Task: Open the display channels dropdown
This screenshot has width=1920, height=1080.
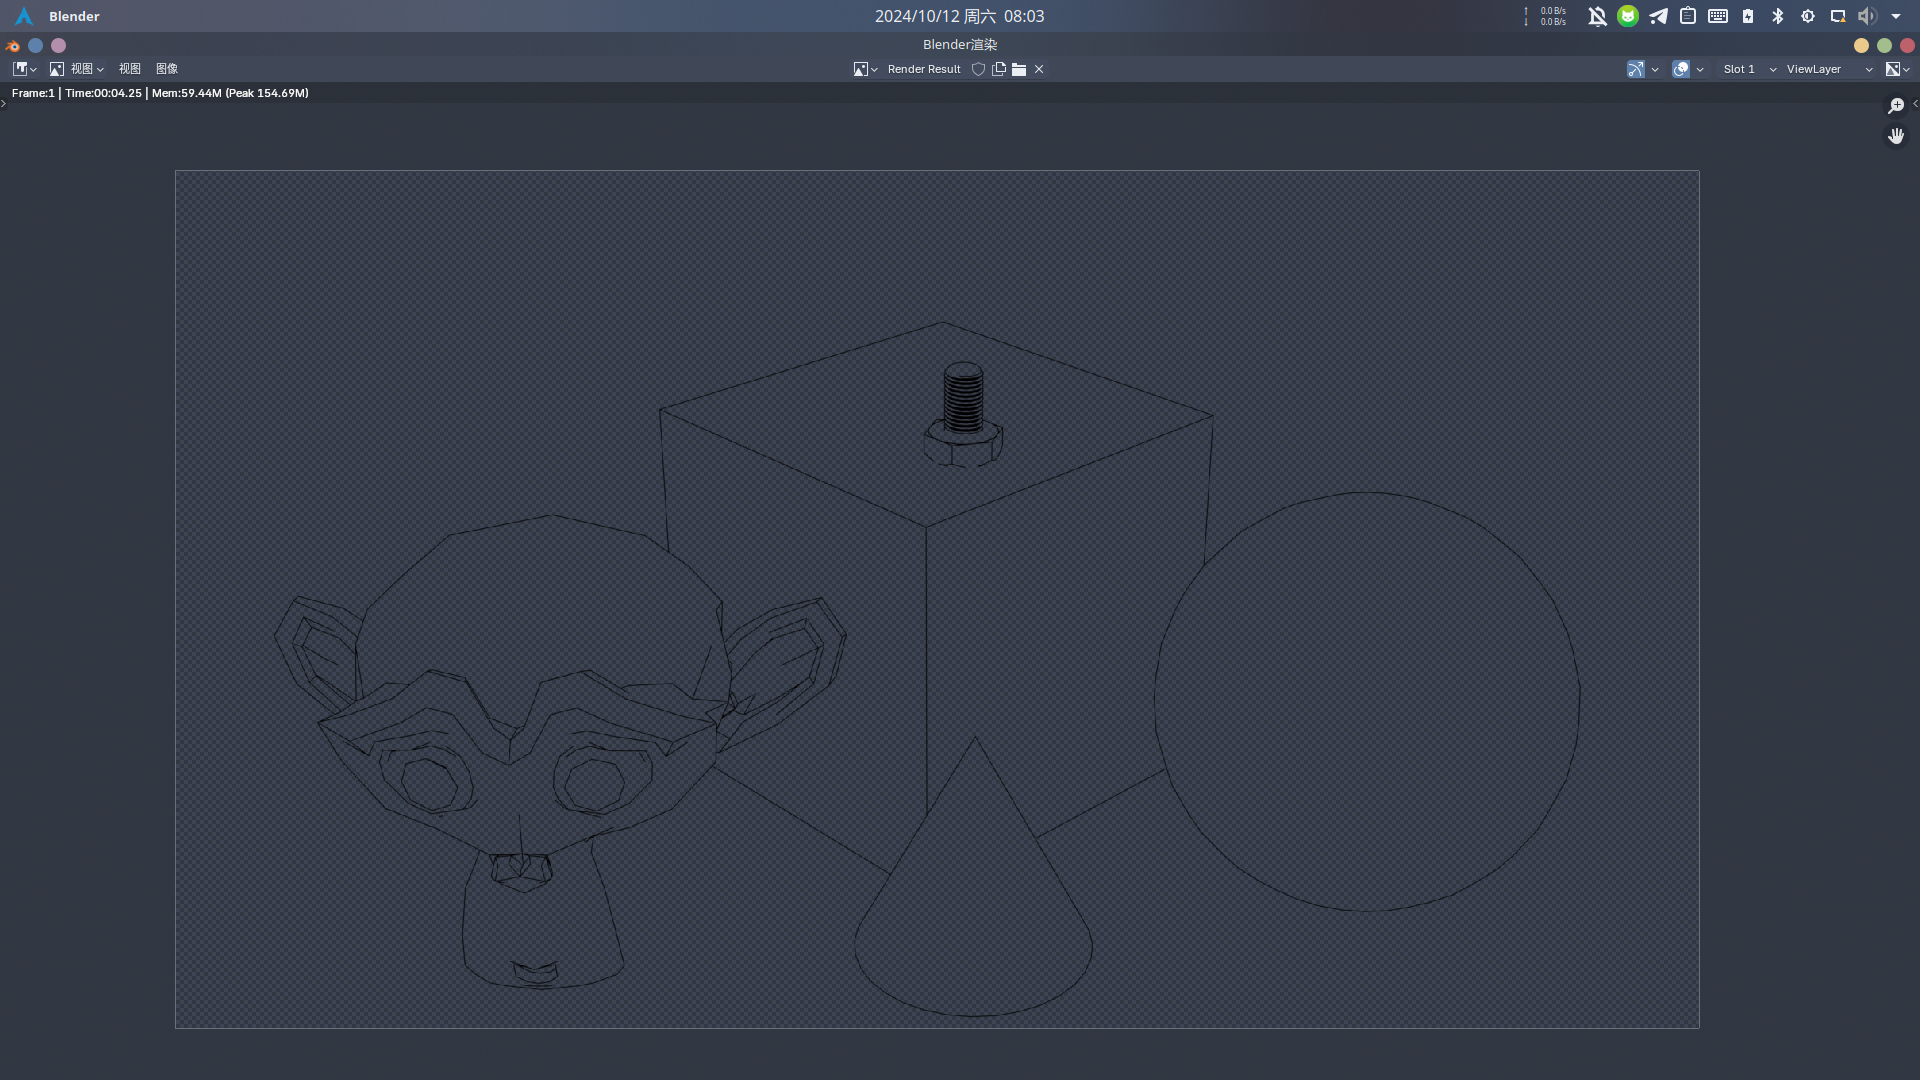Action: coord(1897,69)
